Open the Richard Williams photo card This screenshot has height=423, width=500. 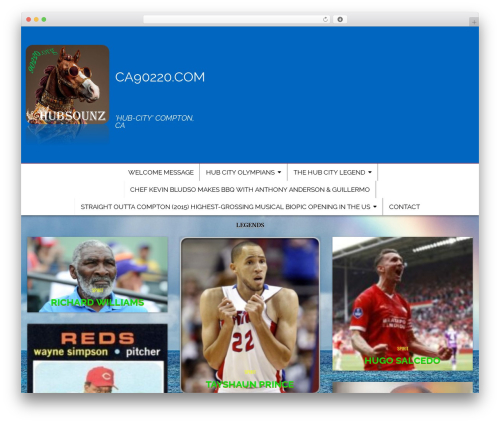(97, 274)
